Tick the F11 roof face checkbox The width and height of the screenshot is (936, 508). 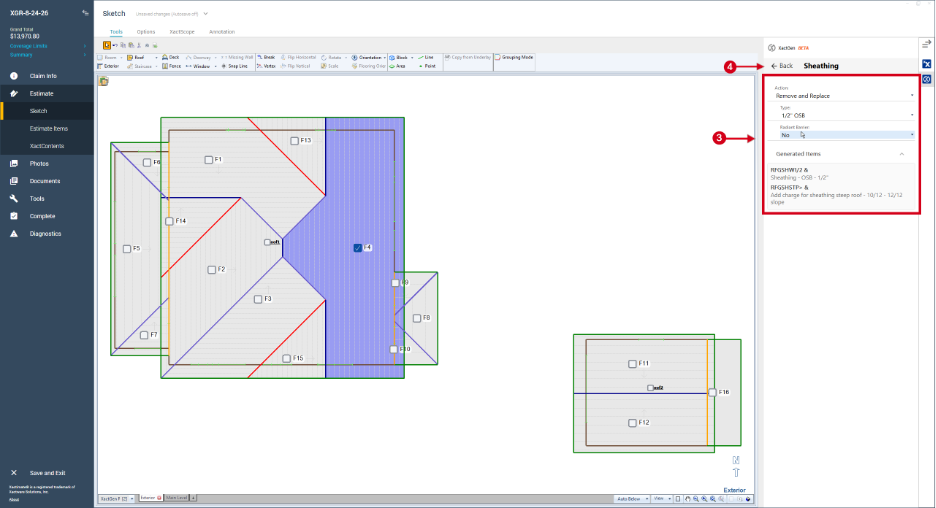[632, 364]
